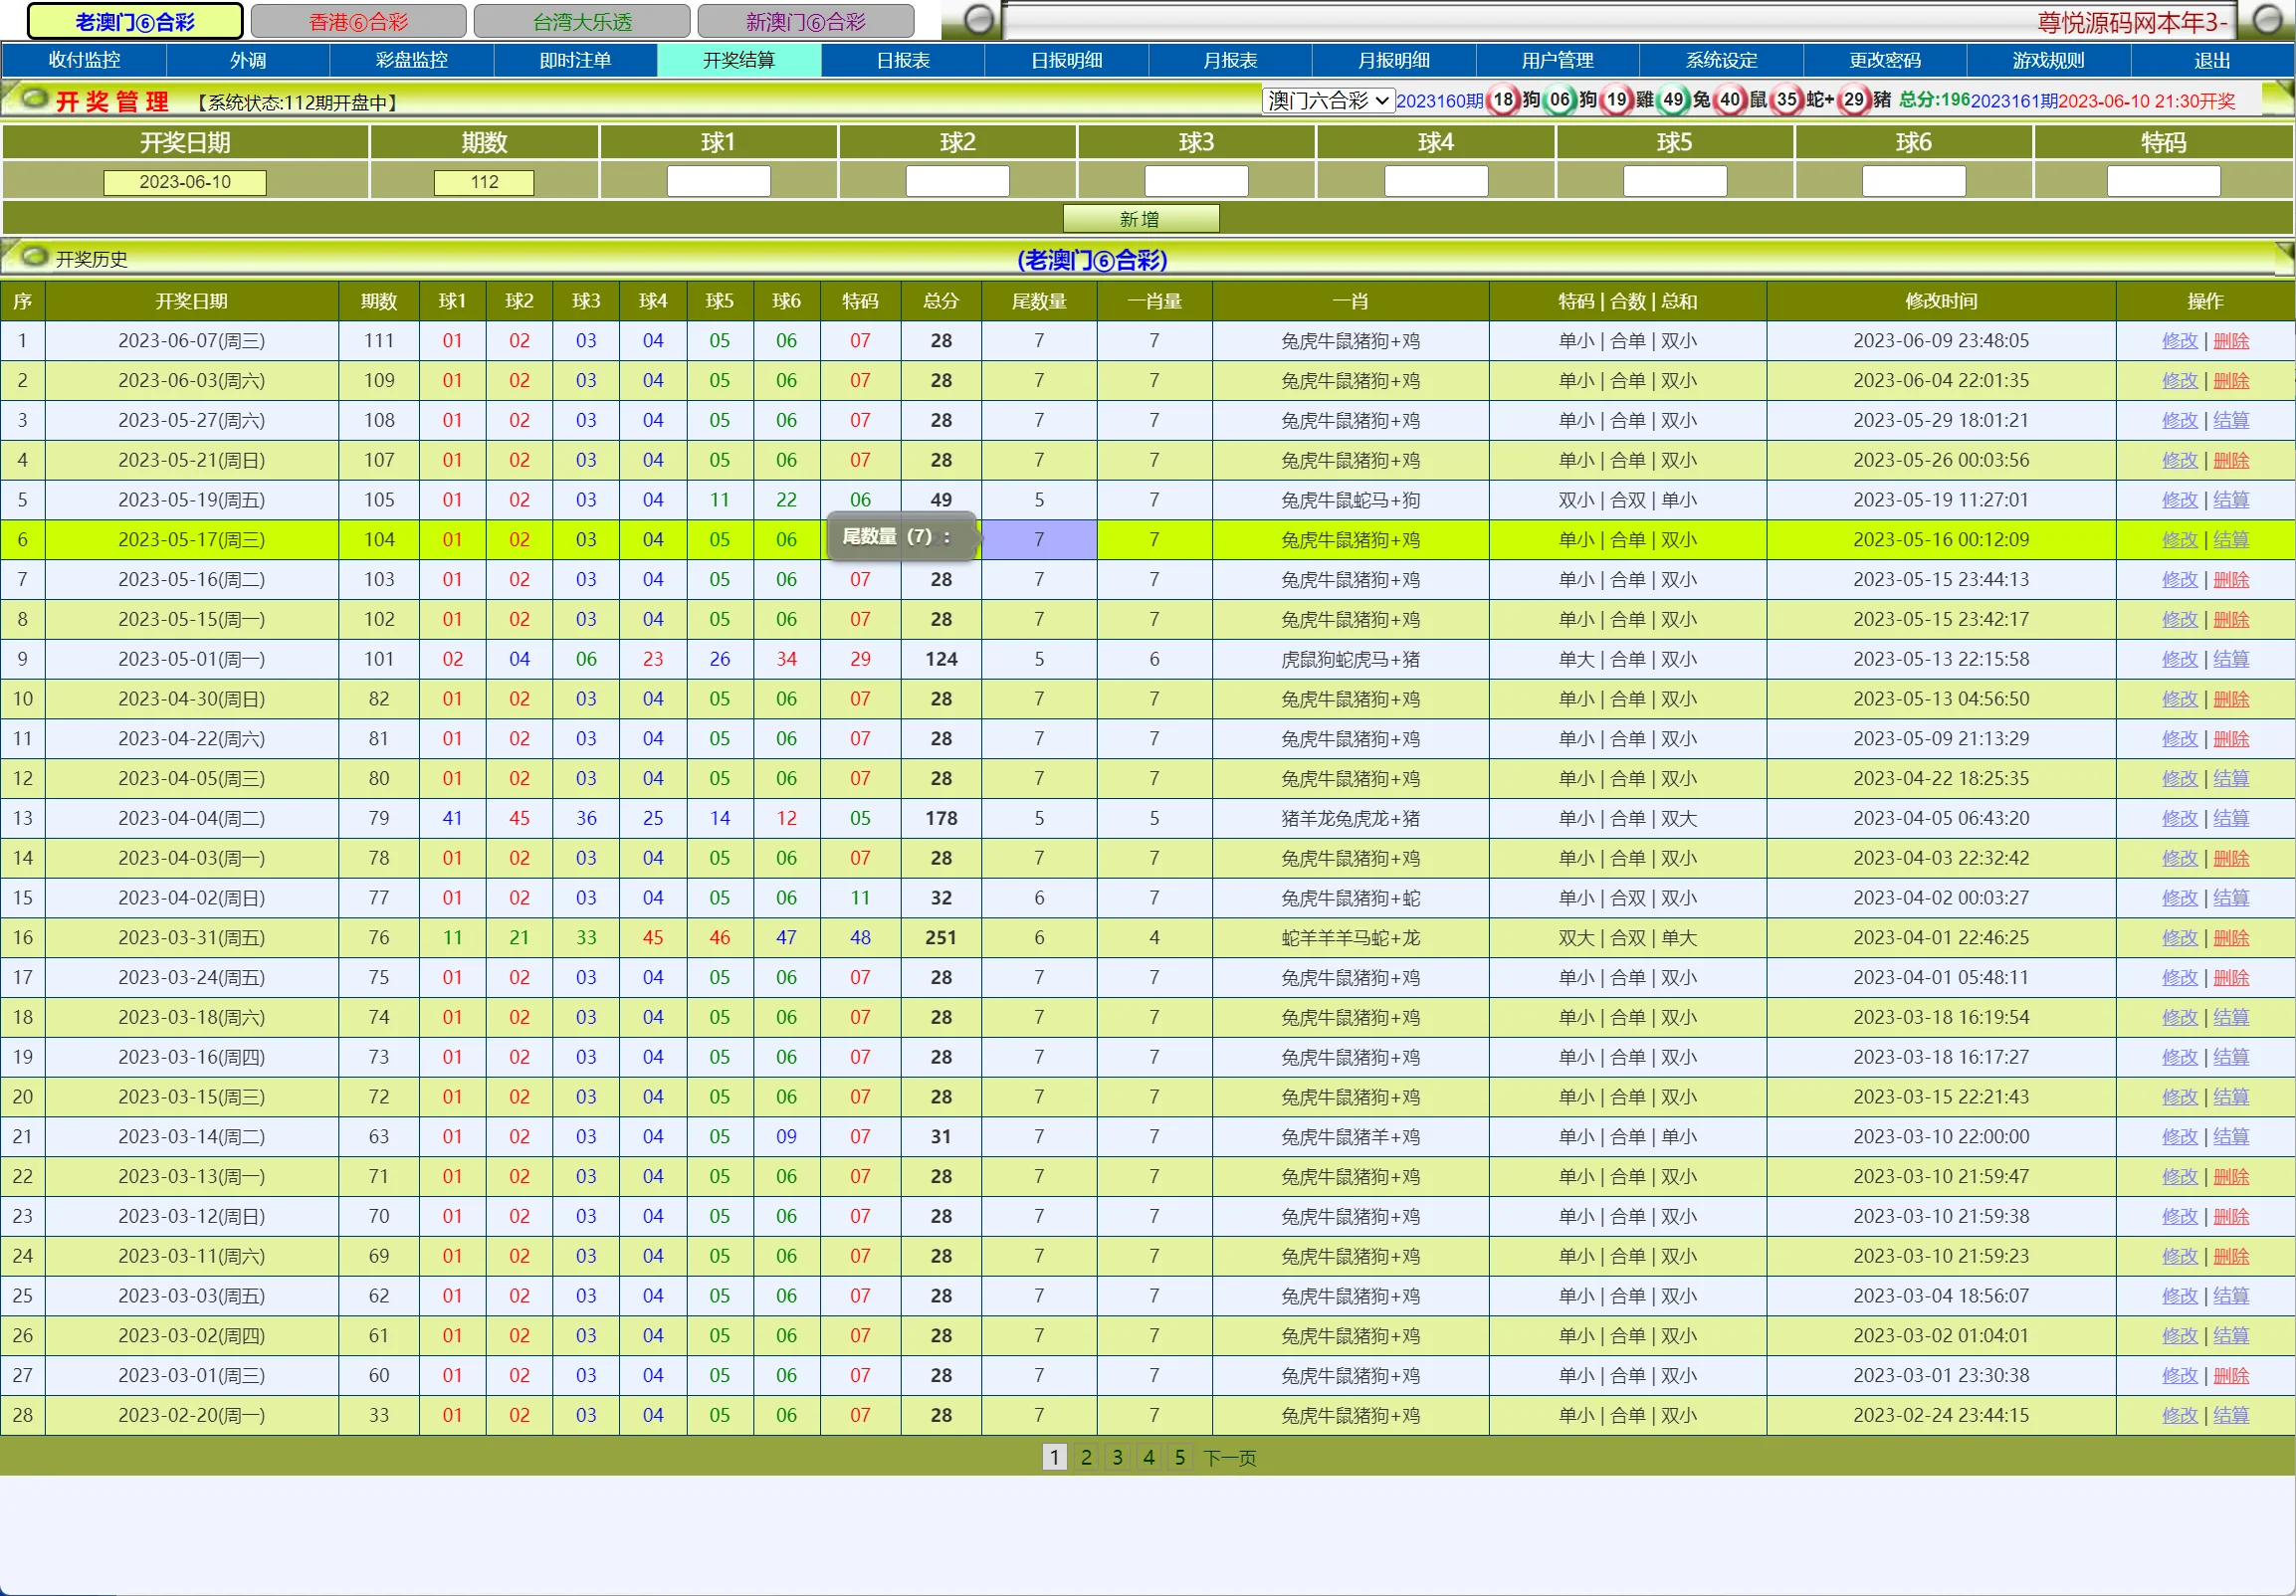Image resolution: width=2296 pixels, height=1596 pixels.
Task: Click the left marquee scroll knob
Action: [x=980, y=20]
